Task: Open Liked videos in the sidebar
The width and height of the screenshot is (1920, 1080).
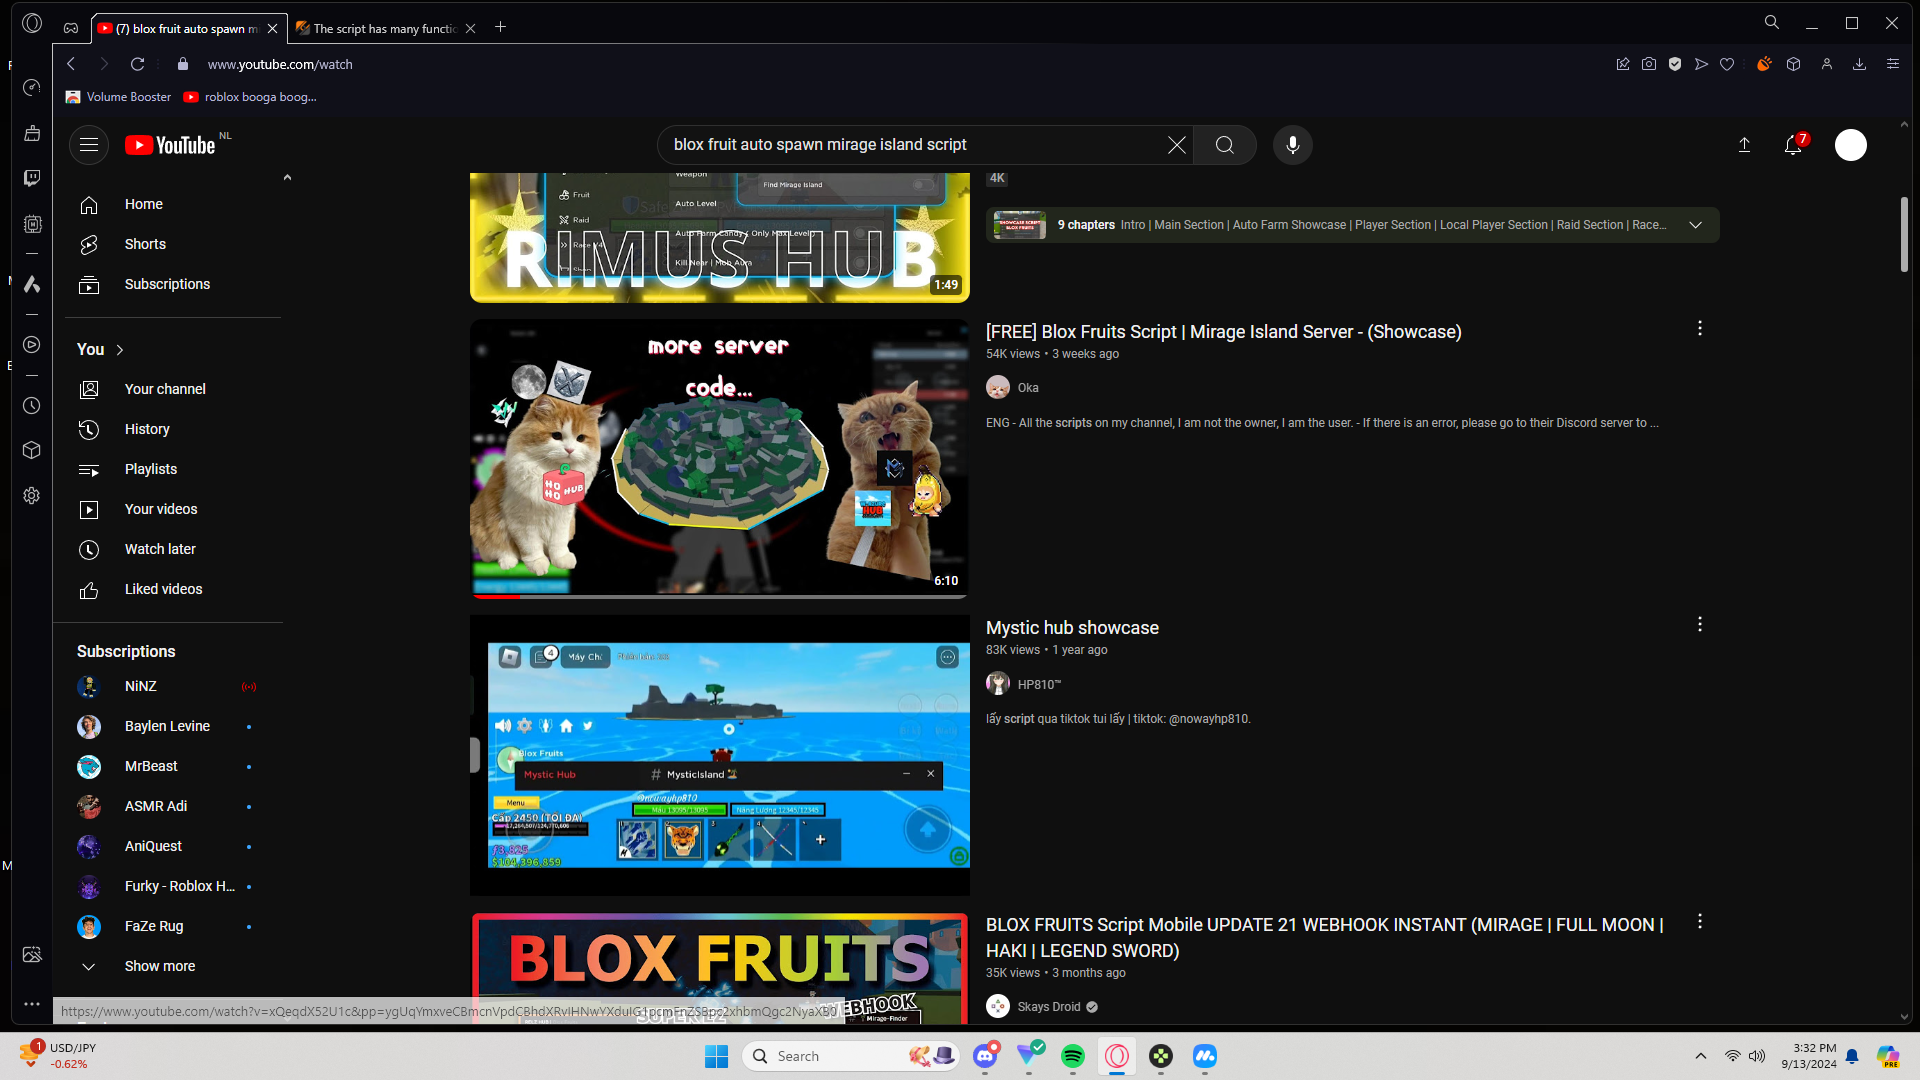Action: [x=165, y=590]
